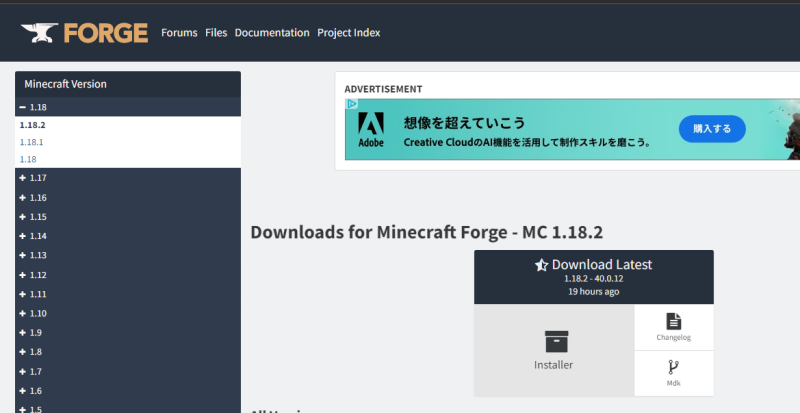Select the 1.18 sub-version link

28,159
